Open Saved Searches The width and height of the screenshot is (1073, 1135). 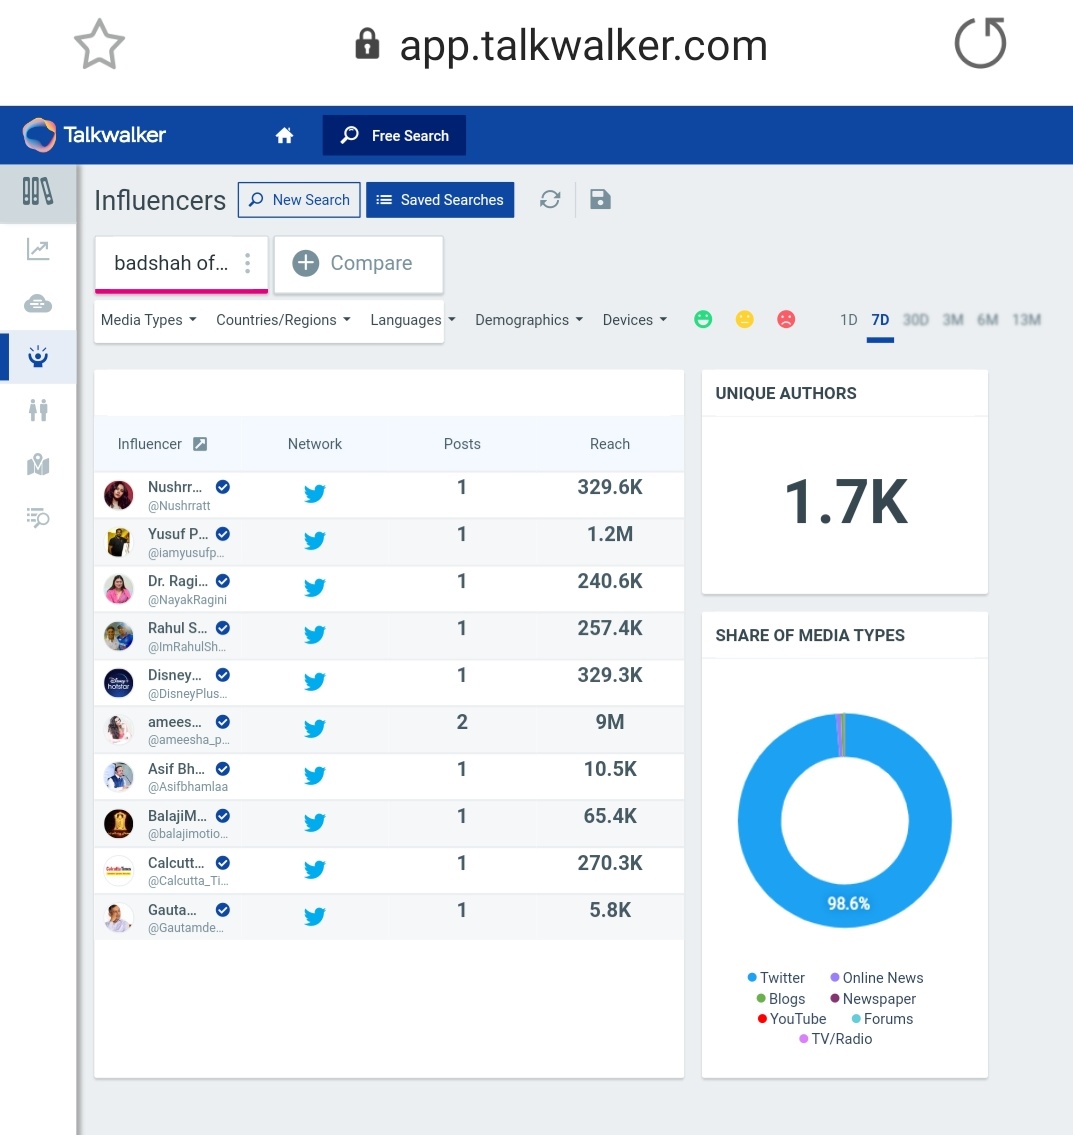tap(440, 199)
